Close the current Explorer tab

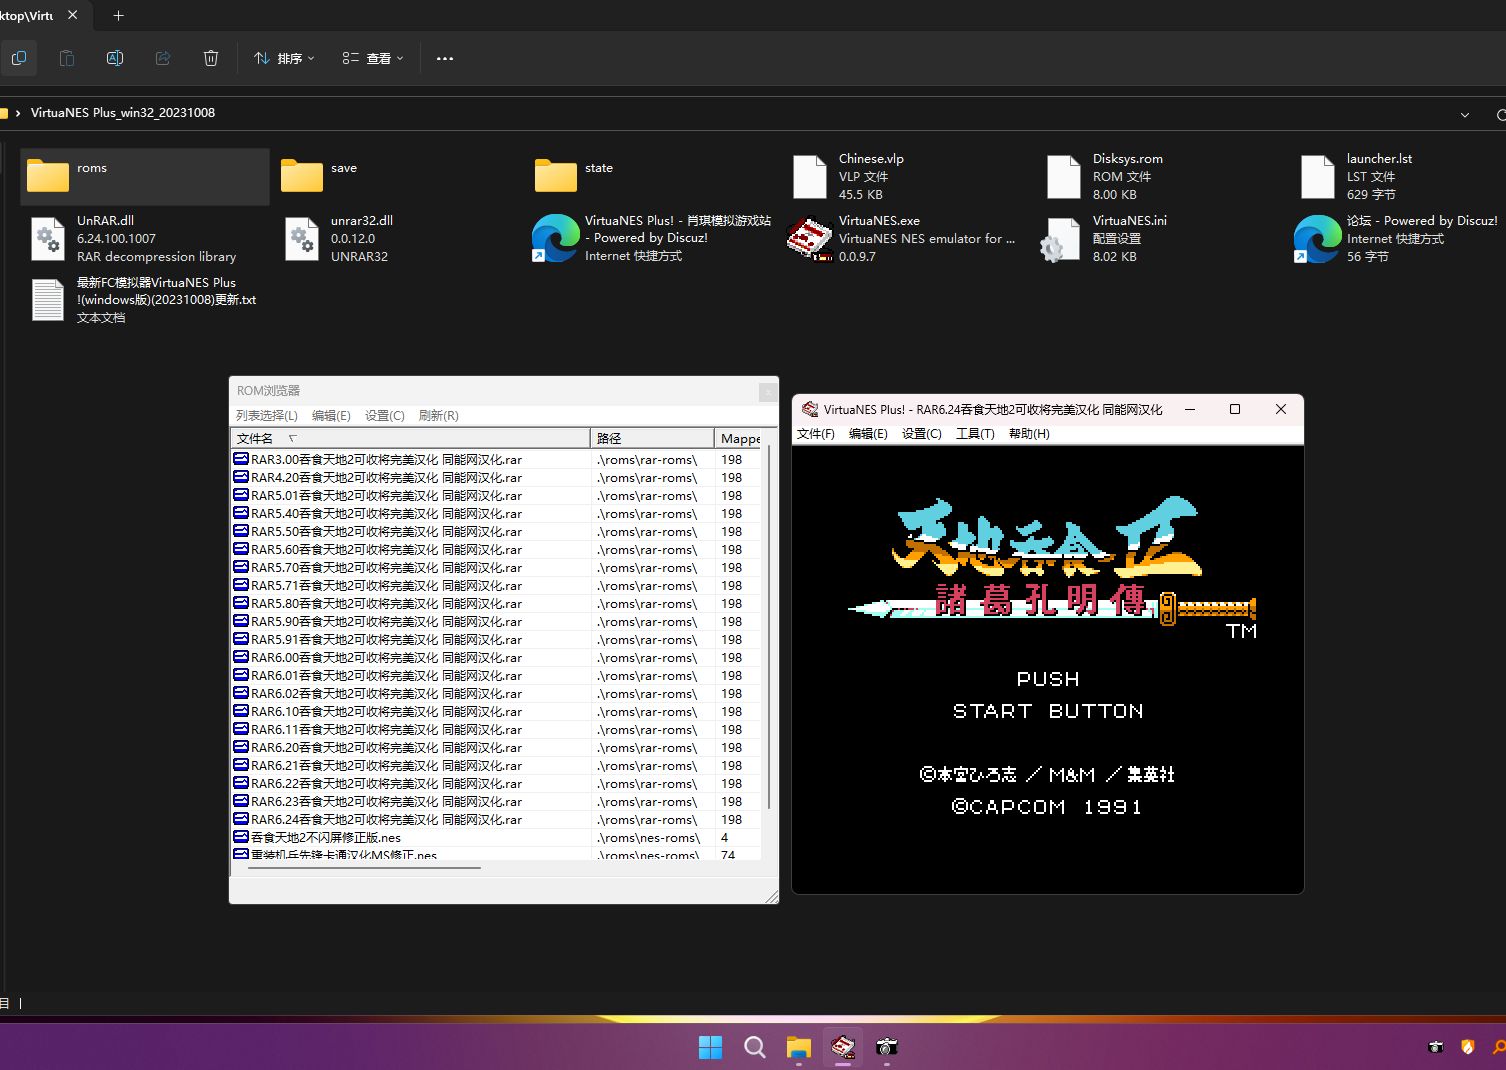[x=72, y=15]
